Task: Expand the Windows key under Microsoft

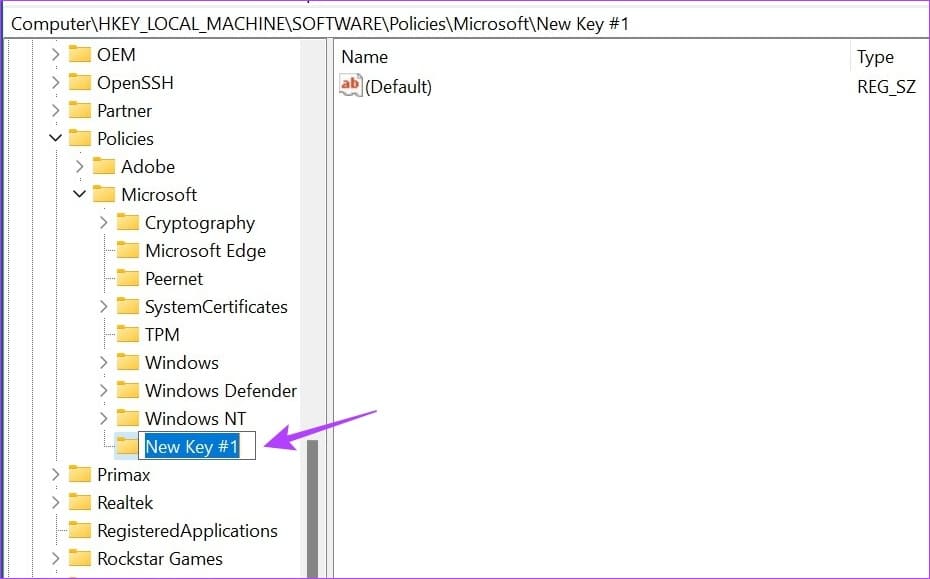Action: point(103,362)
